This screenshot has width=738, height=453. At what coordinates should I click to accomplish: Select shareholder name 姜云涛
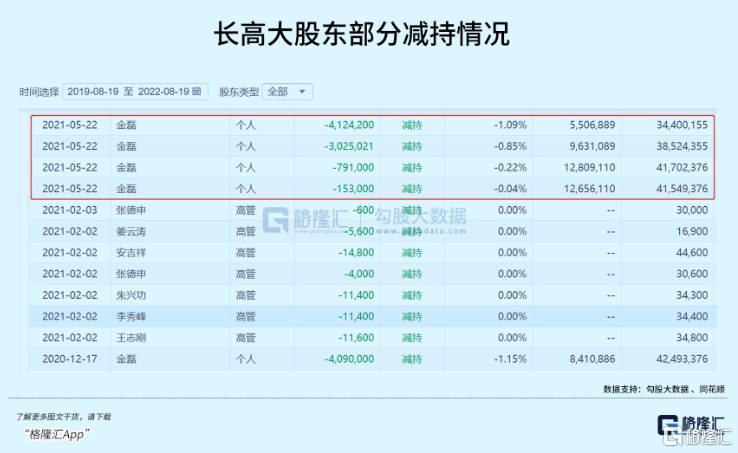(x=131, y=232)
